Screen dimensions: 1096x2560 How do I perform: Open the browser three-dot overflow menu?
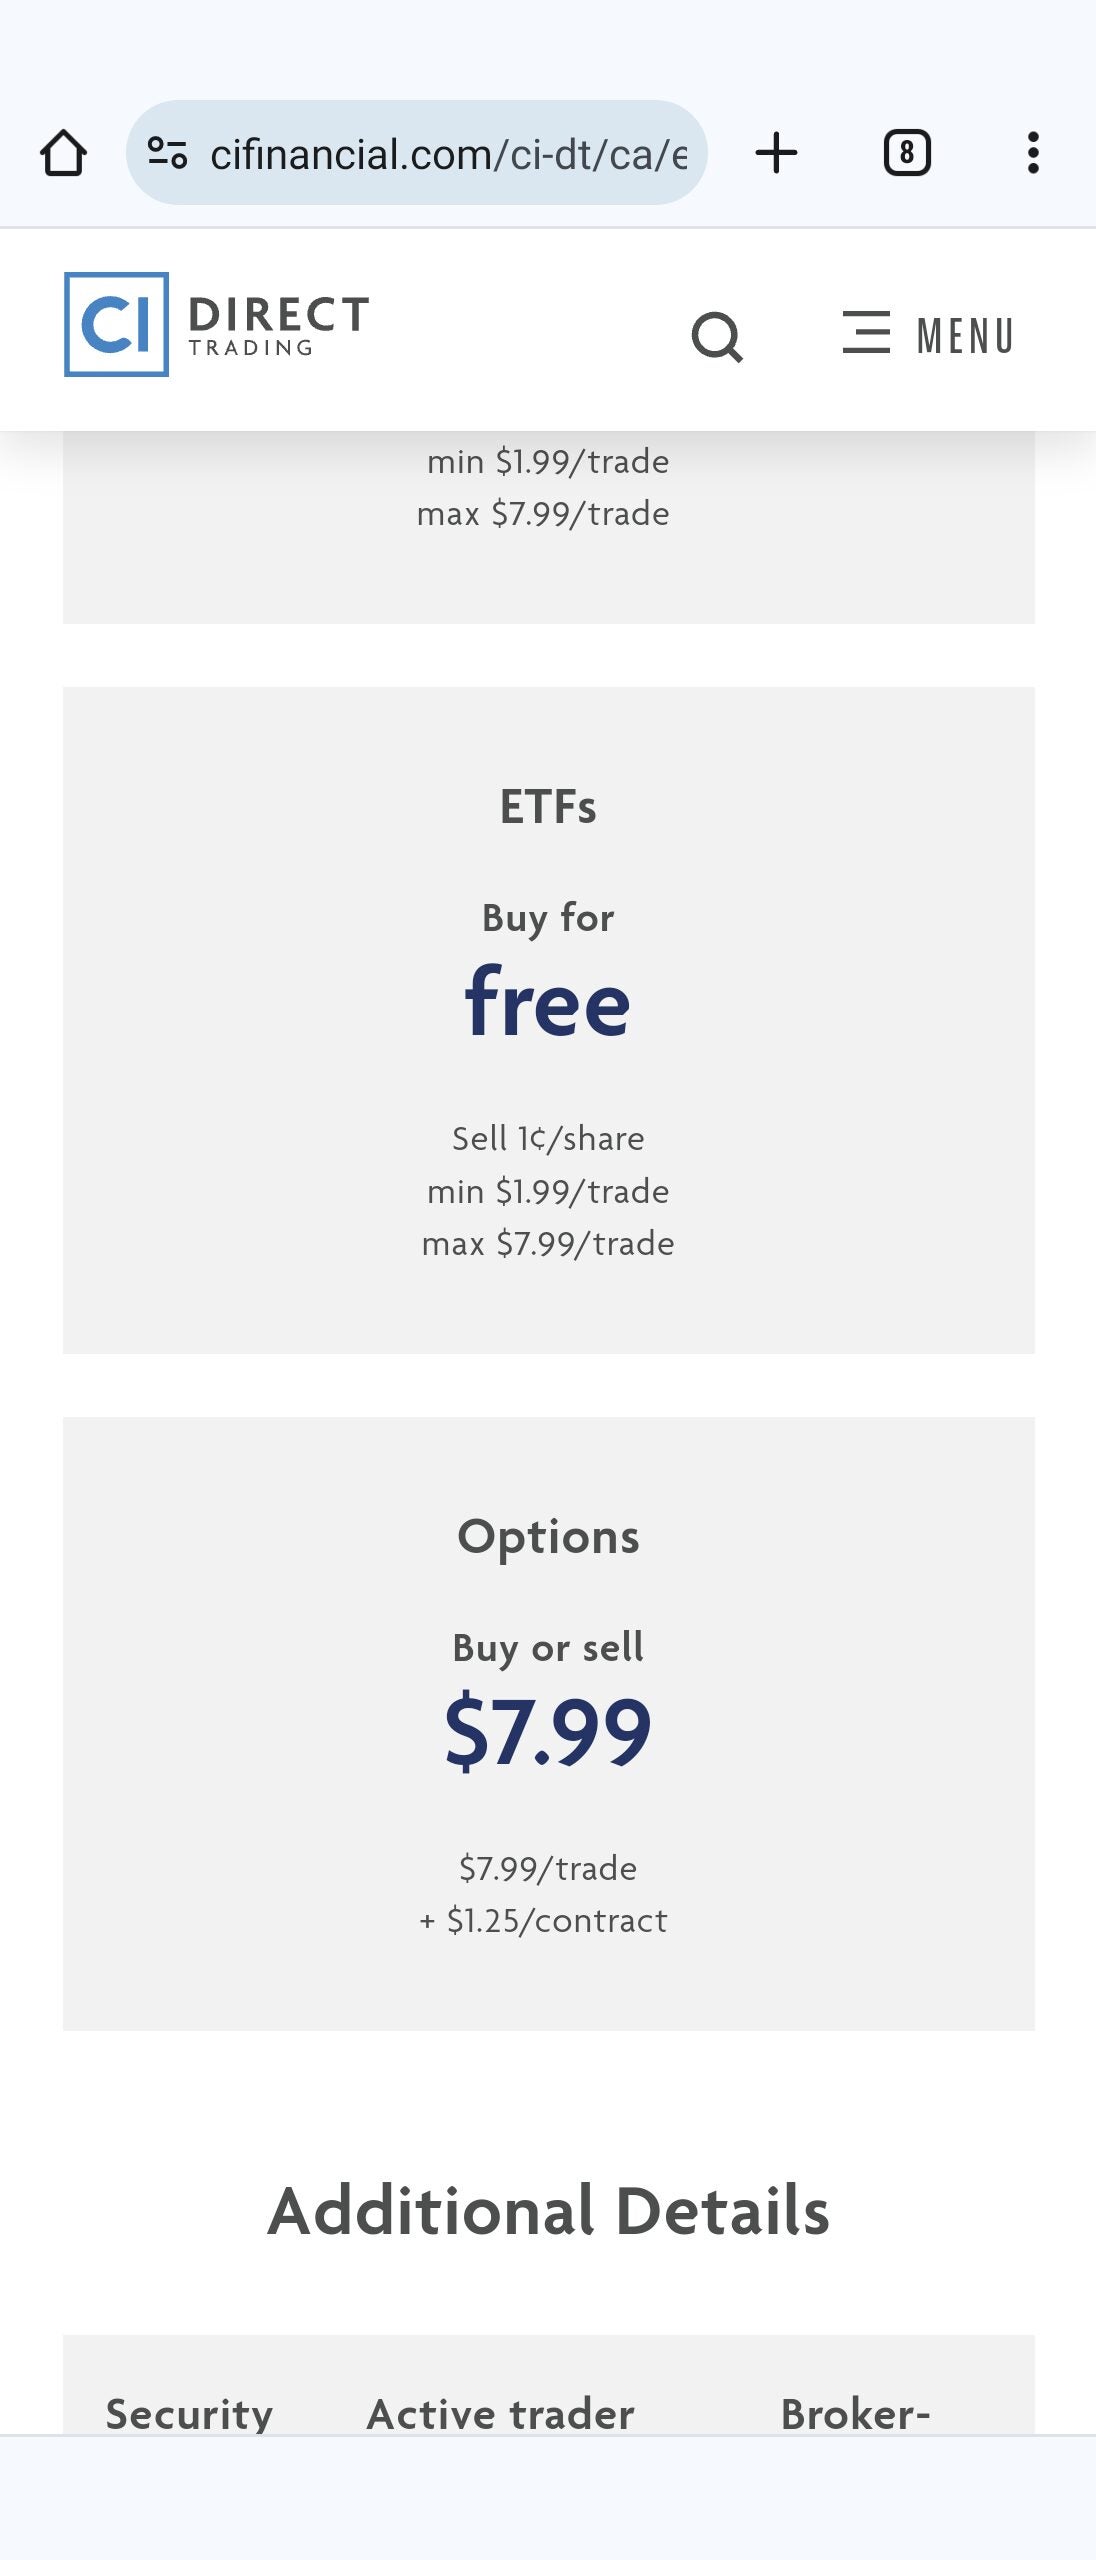(1033, 152)
